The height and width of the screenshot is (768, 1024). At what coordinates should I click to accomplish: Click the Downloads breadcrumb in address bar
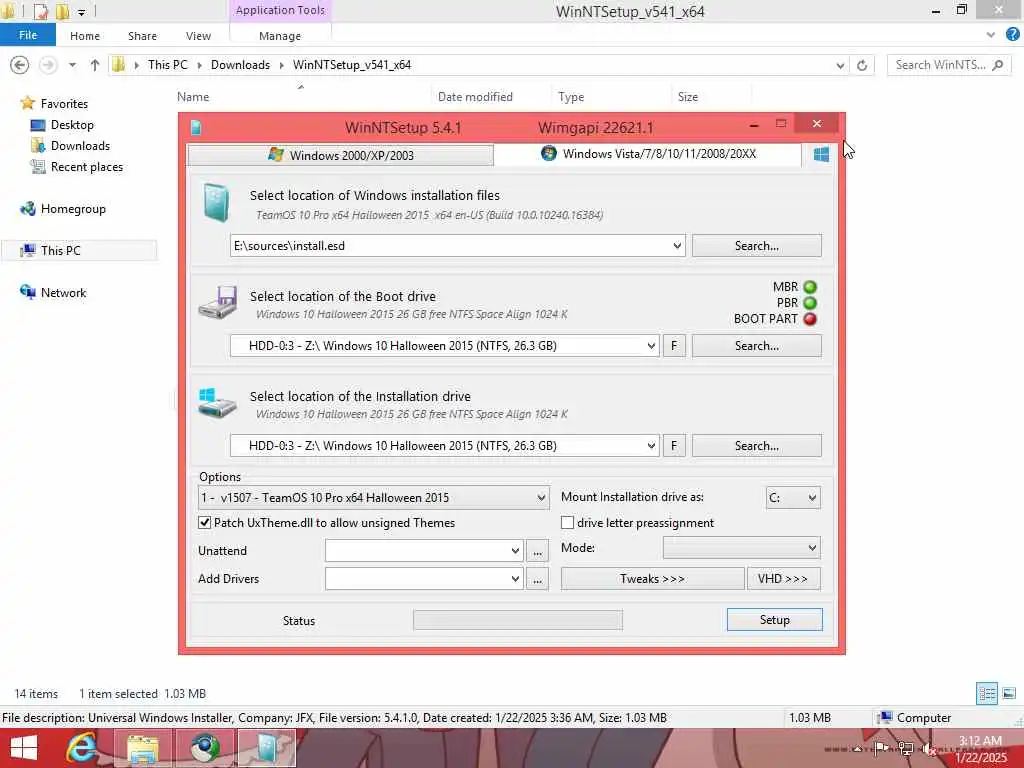240,65
